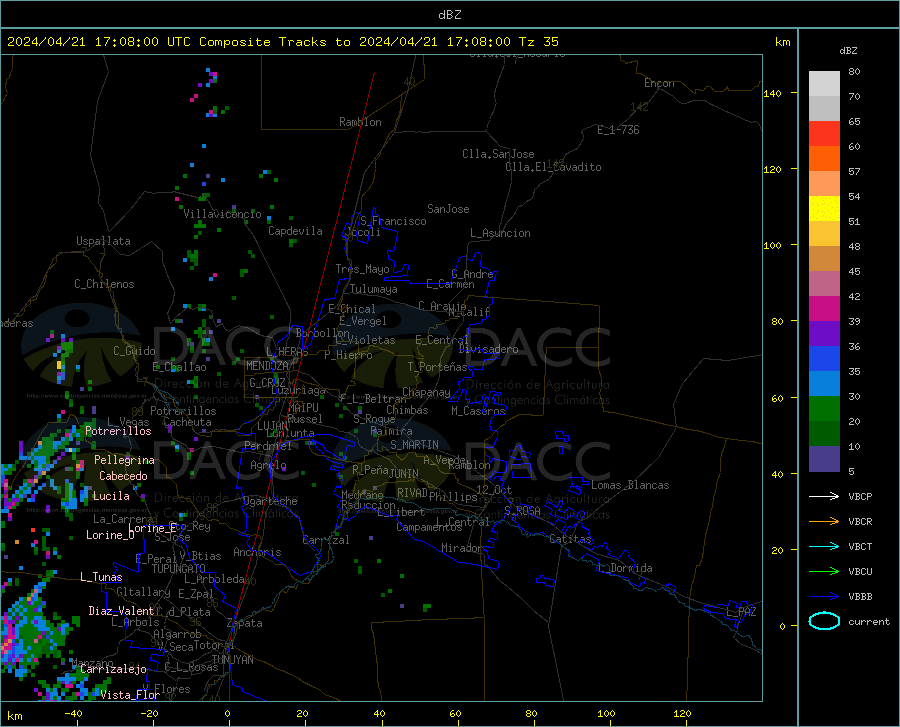Click the E_1-736 map label
Viewport: 900px width, 727px height.
(618, 130)
